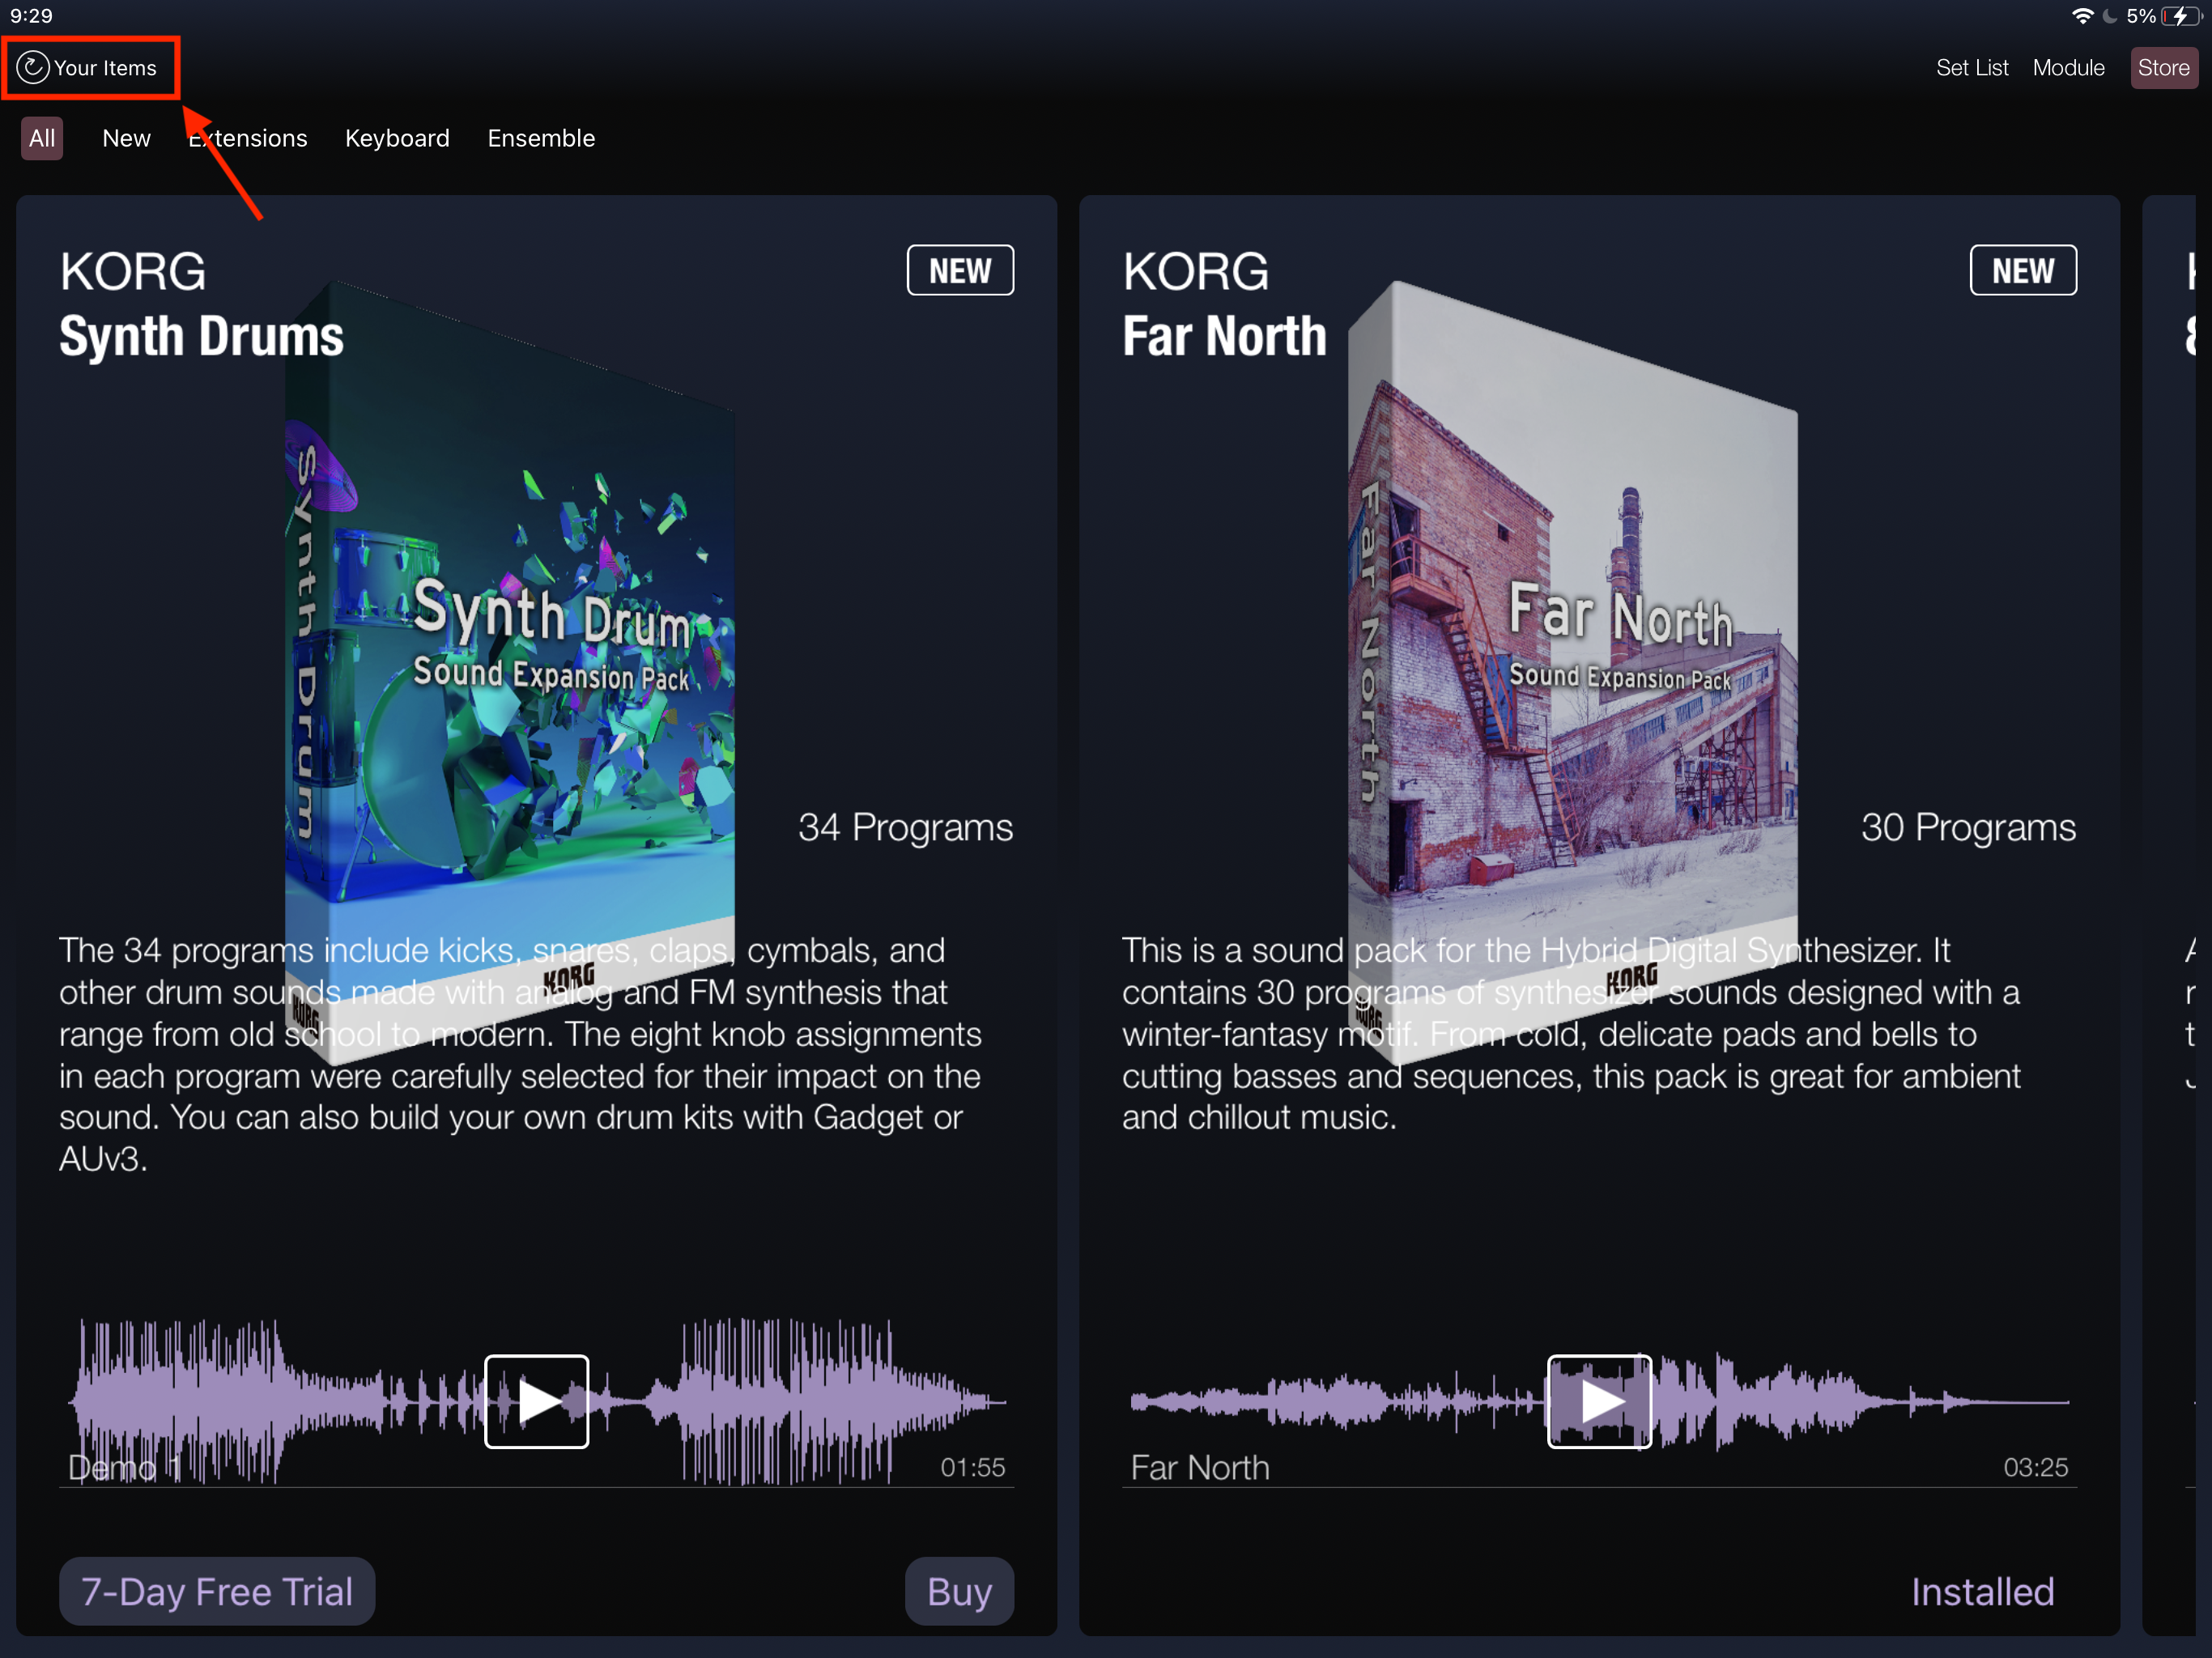Select the Set List tab
This screenshot has height=1658, width=2212.
(1970, 66)
